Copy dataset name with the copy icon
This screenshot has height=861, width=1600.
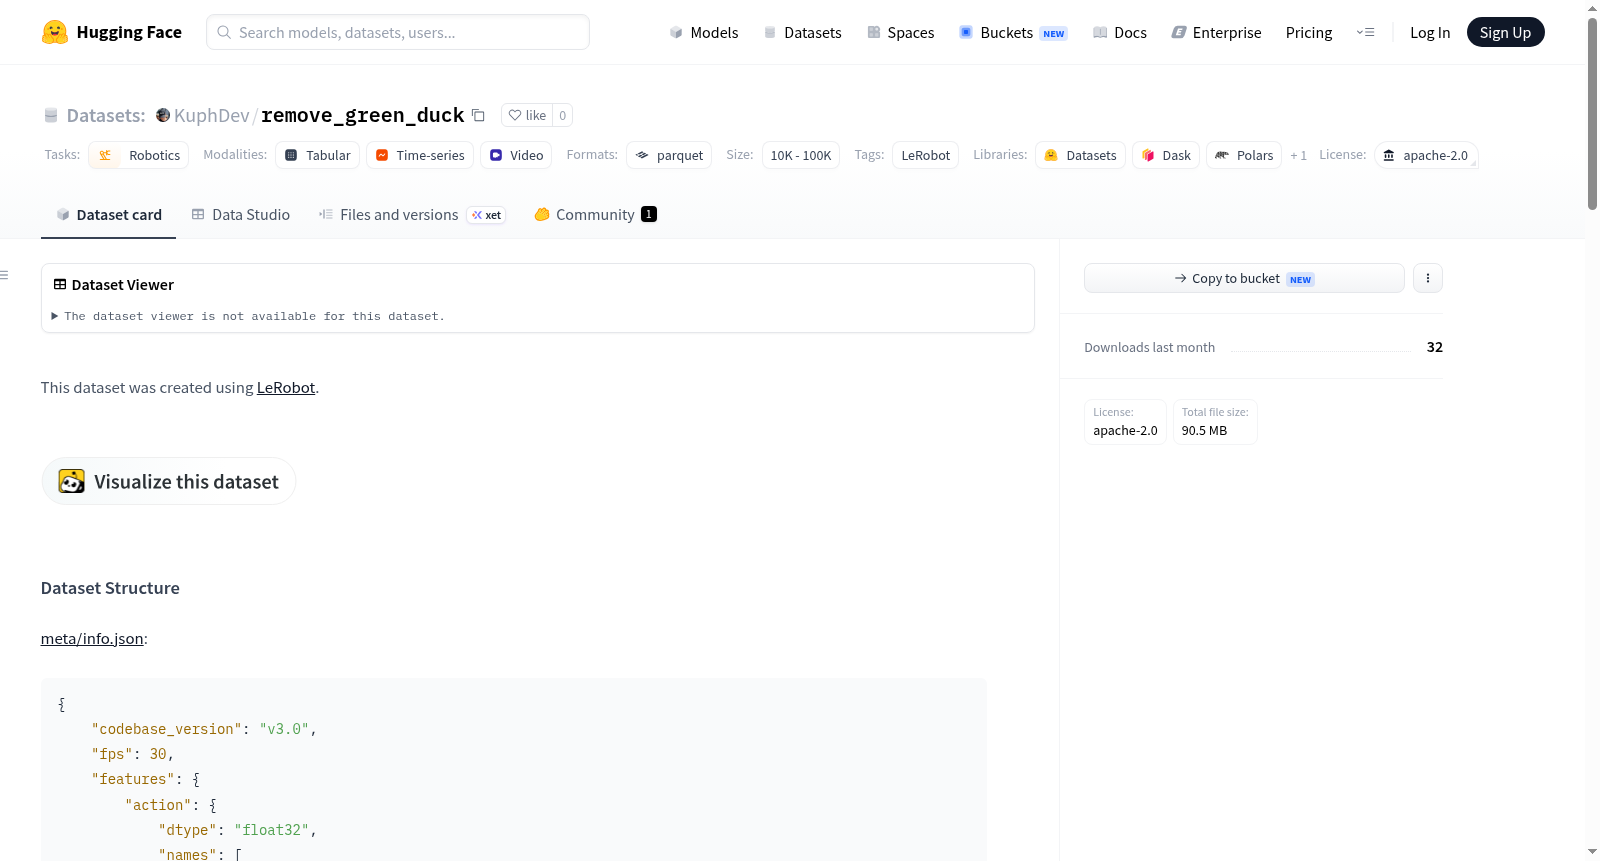478,115
